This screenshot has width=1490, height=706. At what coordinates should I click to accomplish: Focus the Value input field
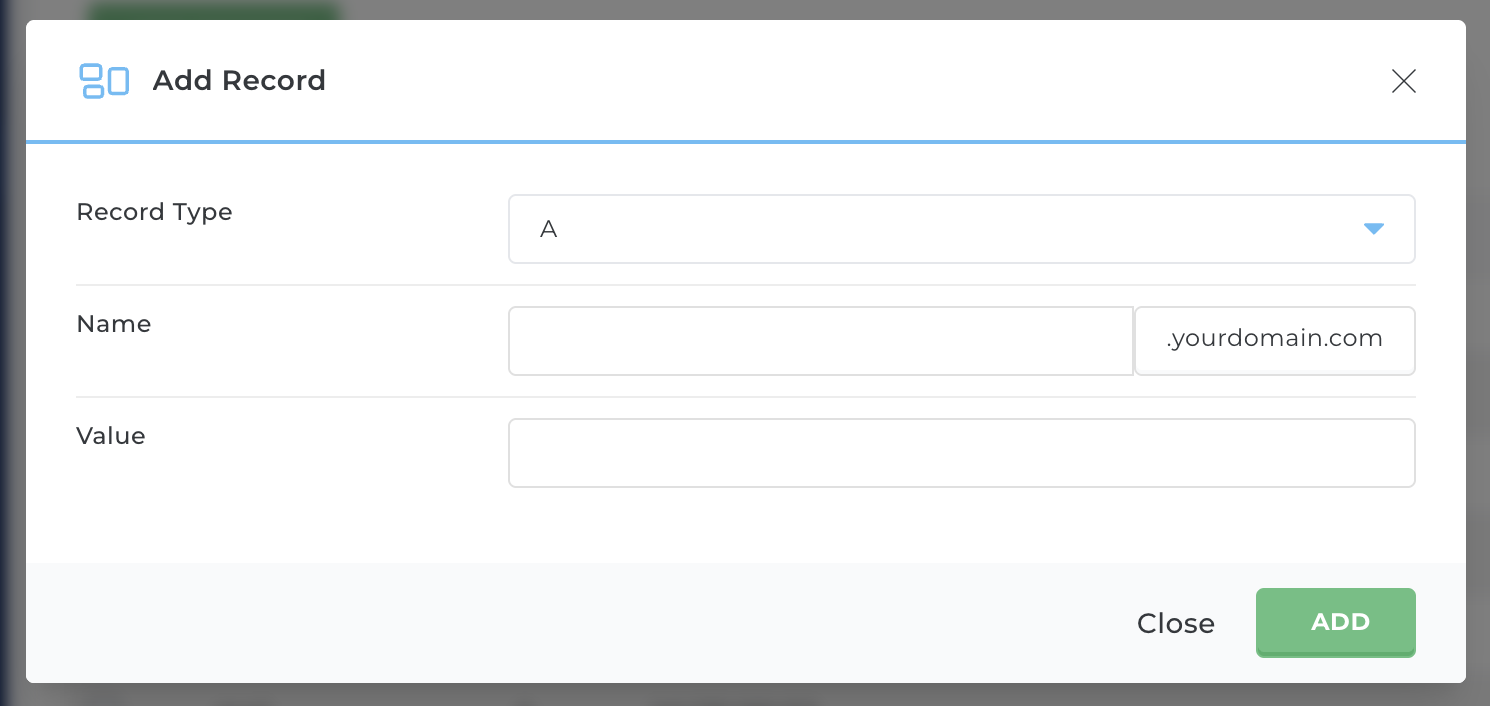[x=961, y=453]
